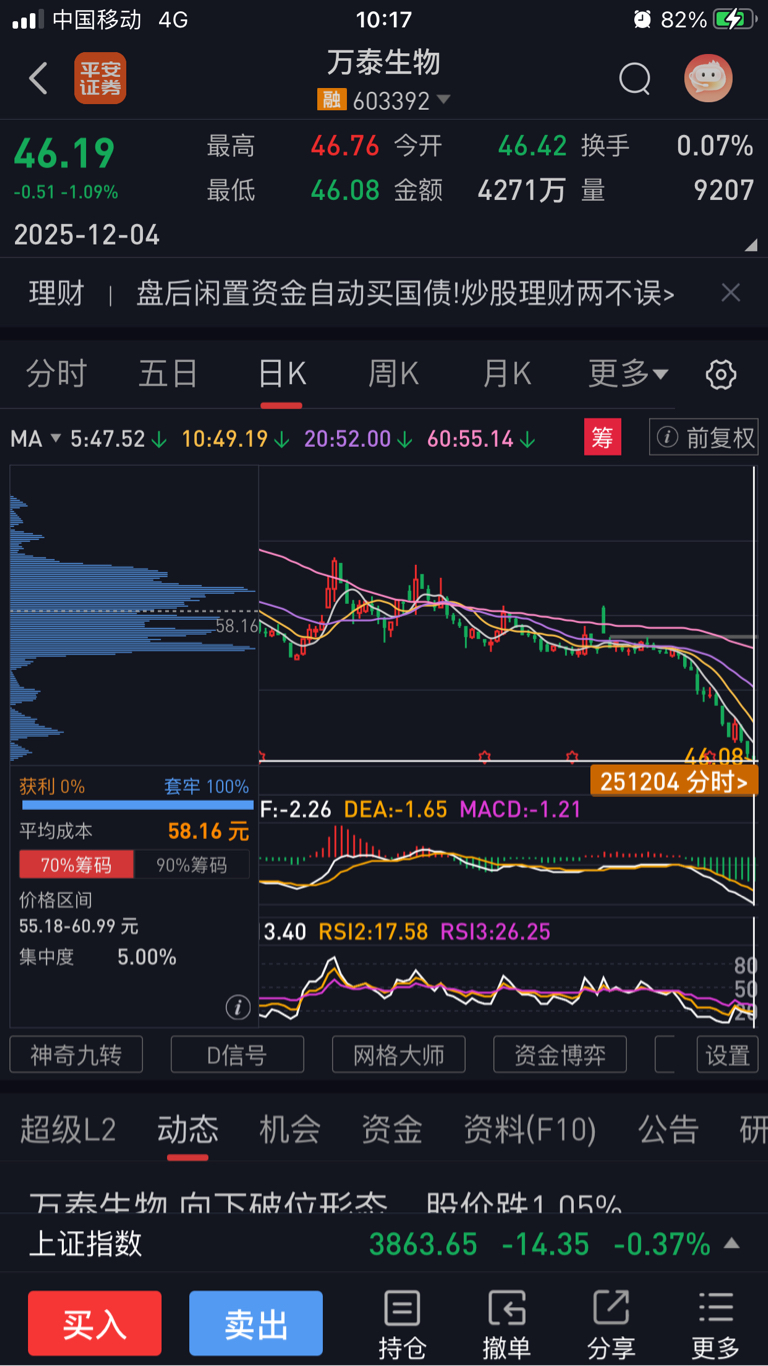Image resolution: width=768 pixels, height=1366 pixels.
Task: Select the 70%筹码 option
Action: (76, 865)
